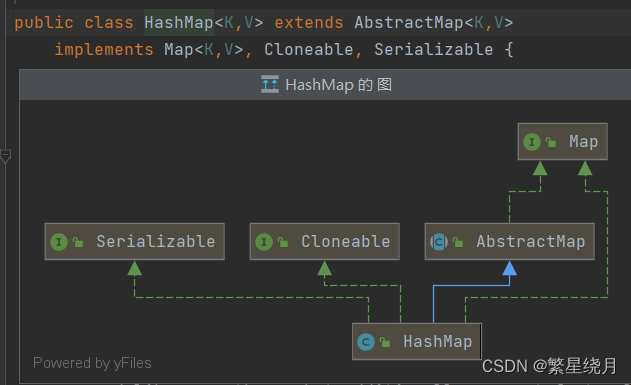Image resolution: width=631 pixels, height=385 pixels.
Task: Collapse the code fold marker in gutter
Action: 6,156
